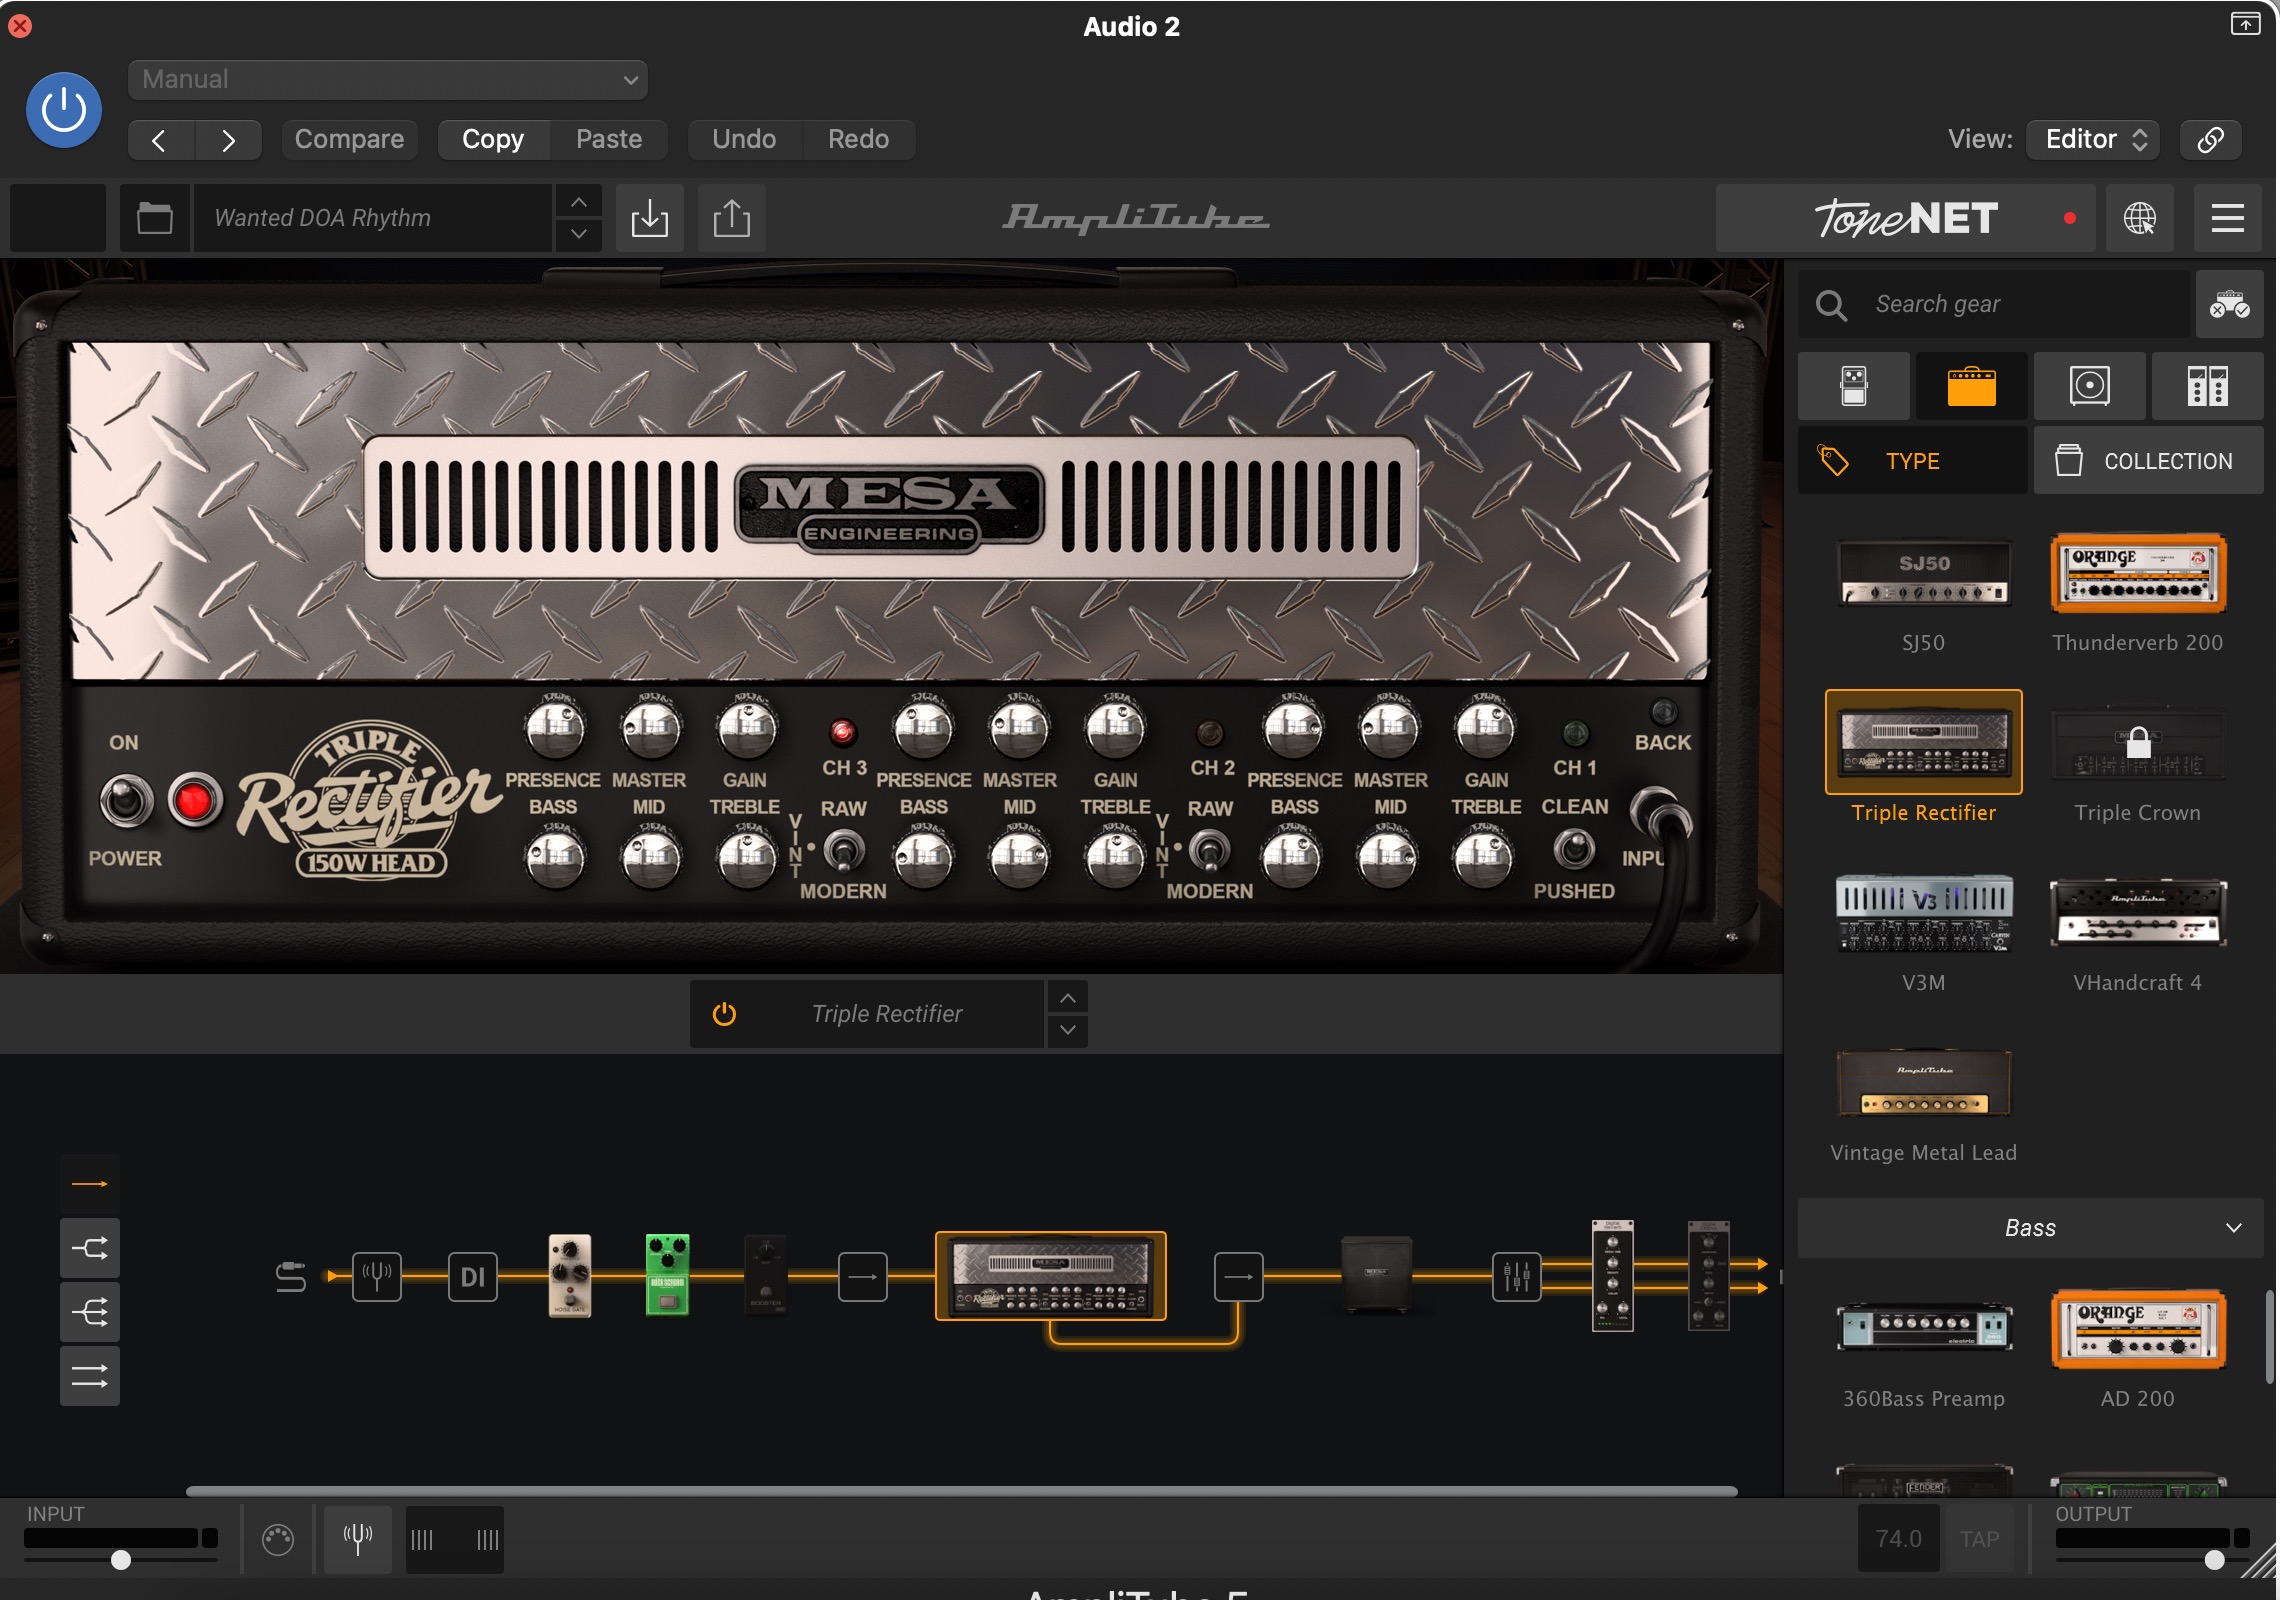Image resolution: width=2280 pixels, height=1600 pixels.
Task: Toggle the amp ON power switch
Action: click(x=127, y=800)
